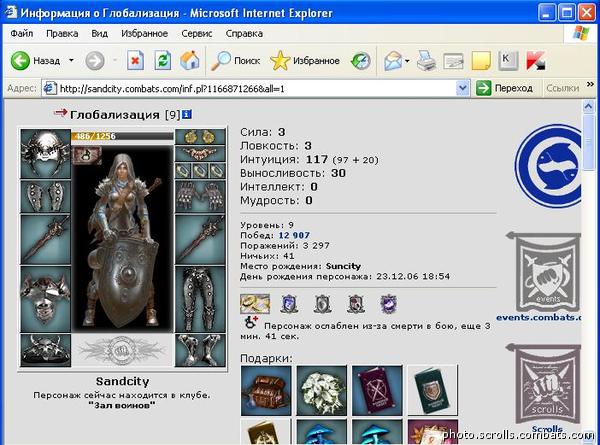Click the earrings equipment slot
The height and width of the screenshot is (445, 600).
[x=200, y=137]
